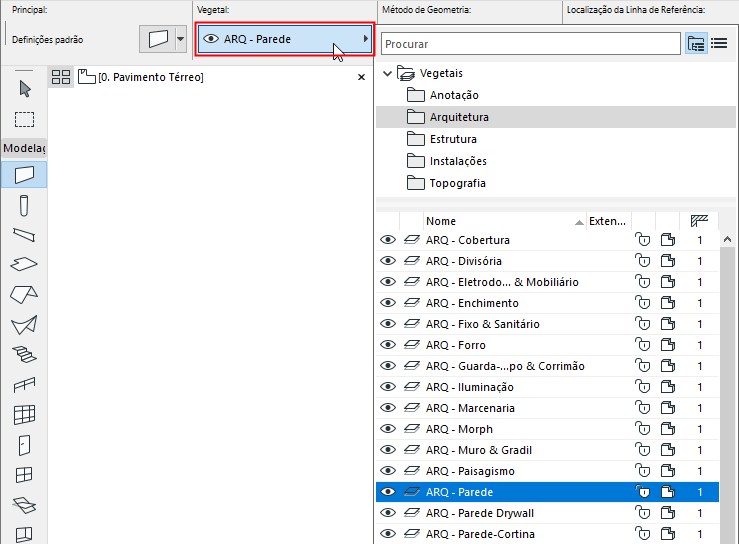Select ARQ - Fixo & Sanitário layer
Image resolution: width=739 pixels, height=544 pixels.
click(x=483, y=324)
